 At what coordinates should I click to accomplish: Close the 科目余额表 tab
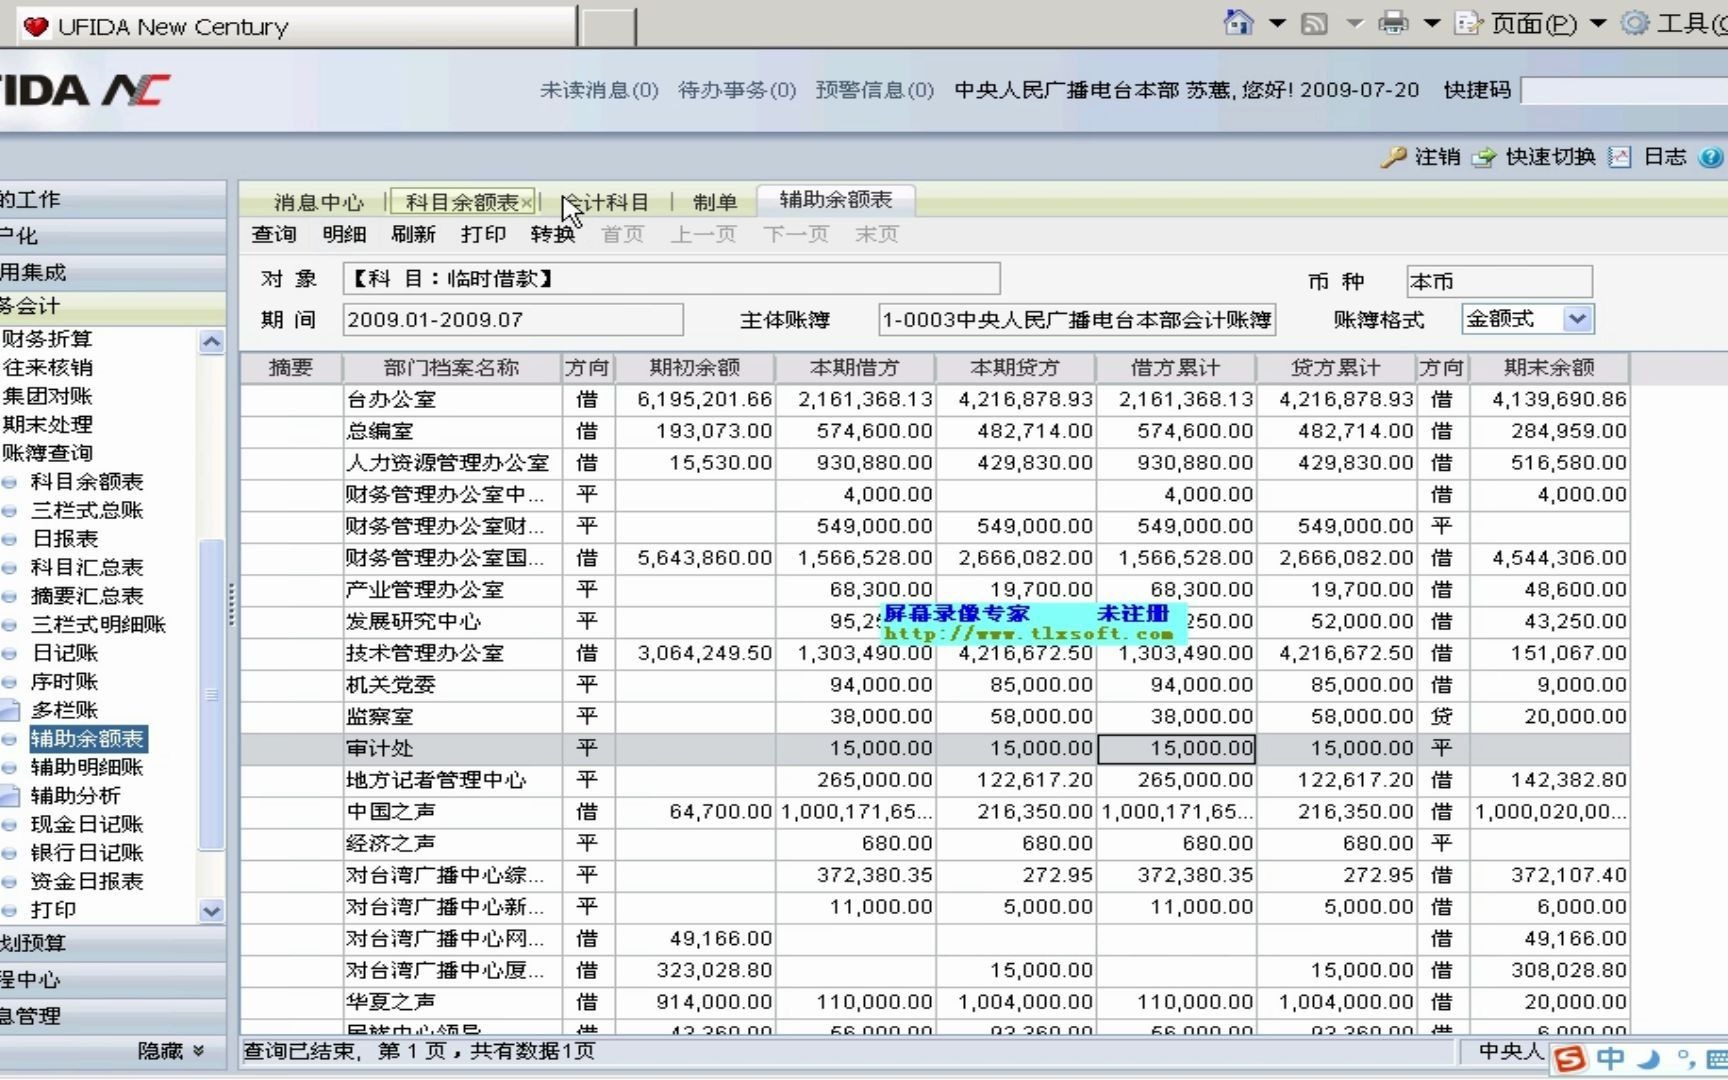tap(527, 203)
